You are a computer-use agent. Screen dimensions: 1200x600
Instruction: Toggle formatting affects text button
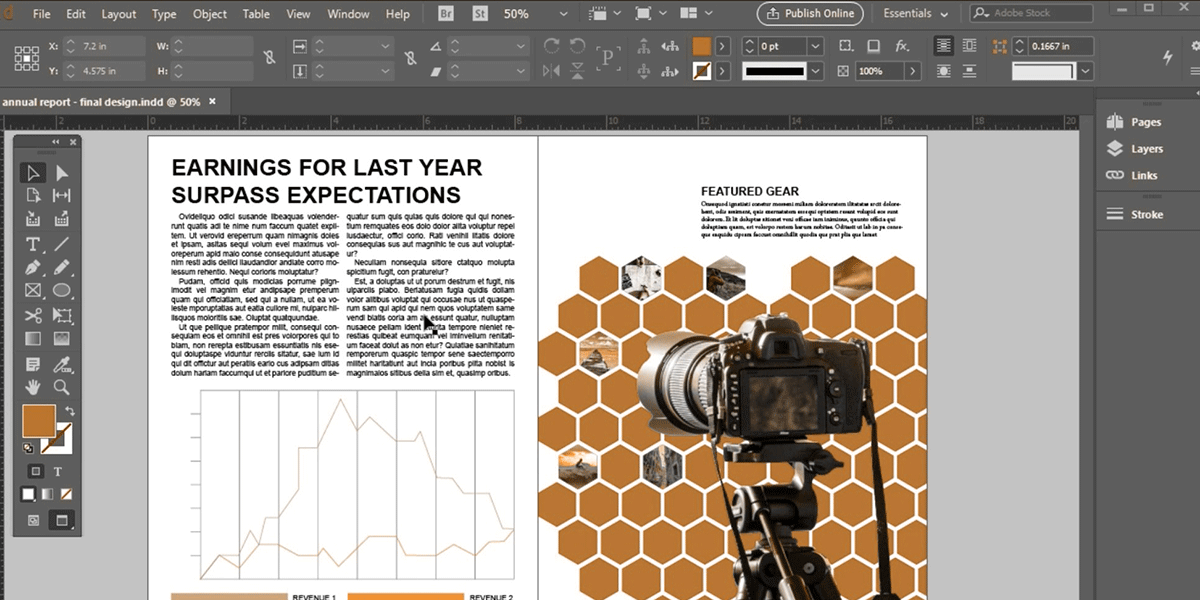58,471
